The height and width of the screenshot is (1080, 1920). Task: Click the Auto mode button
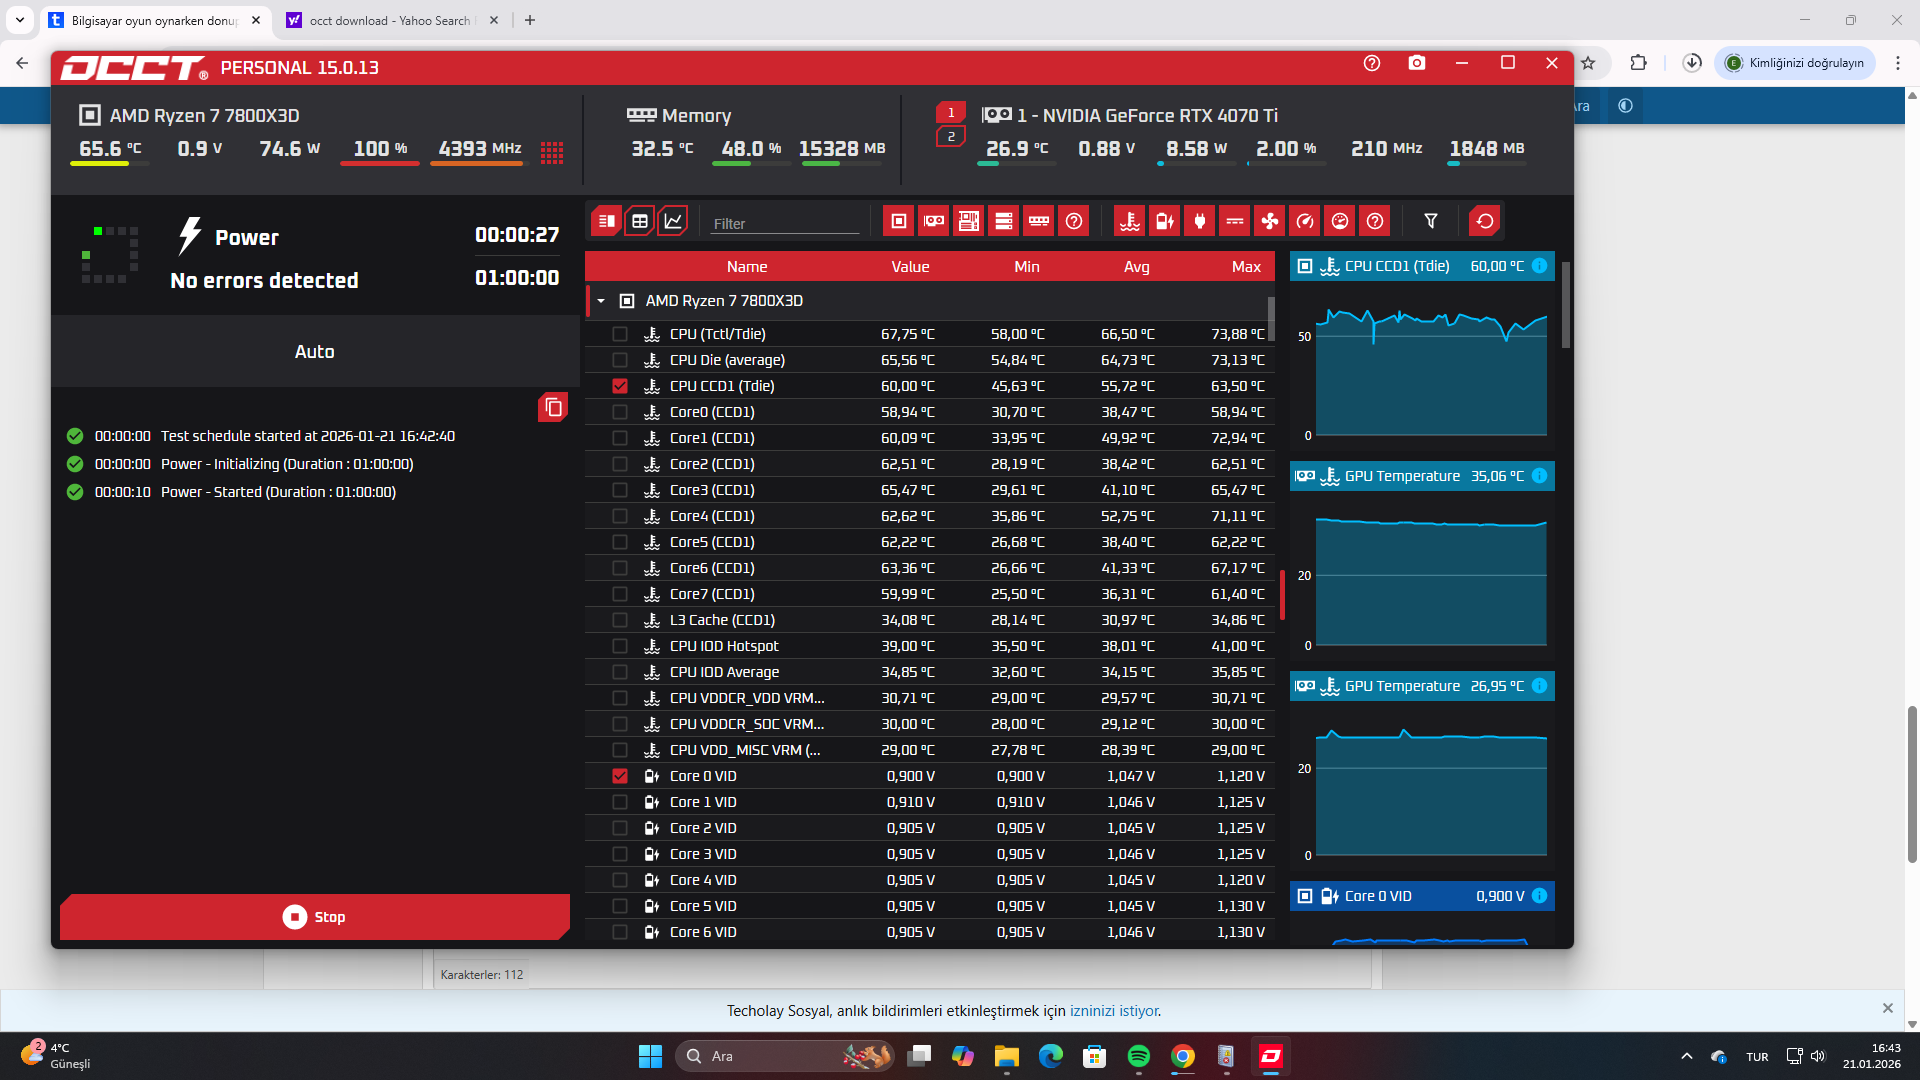315,352
